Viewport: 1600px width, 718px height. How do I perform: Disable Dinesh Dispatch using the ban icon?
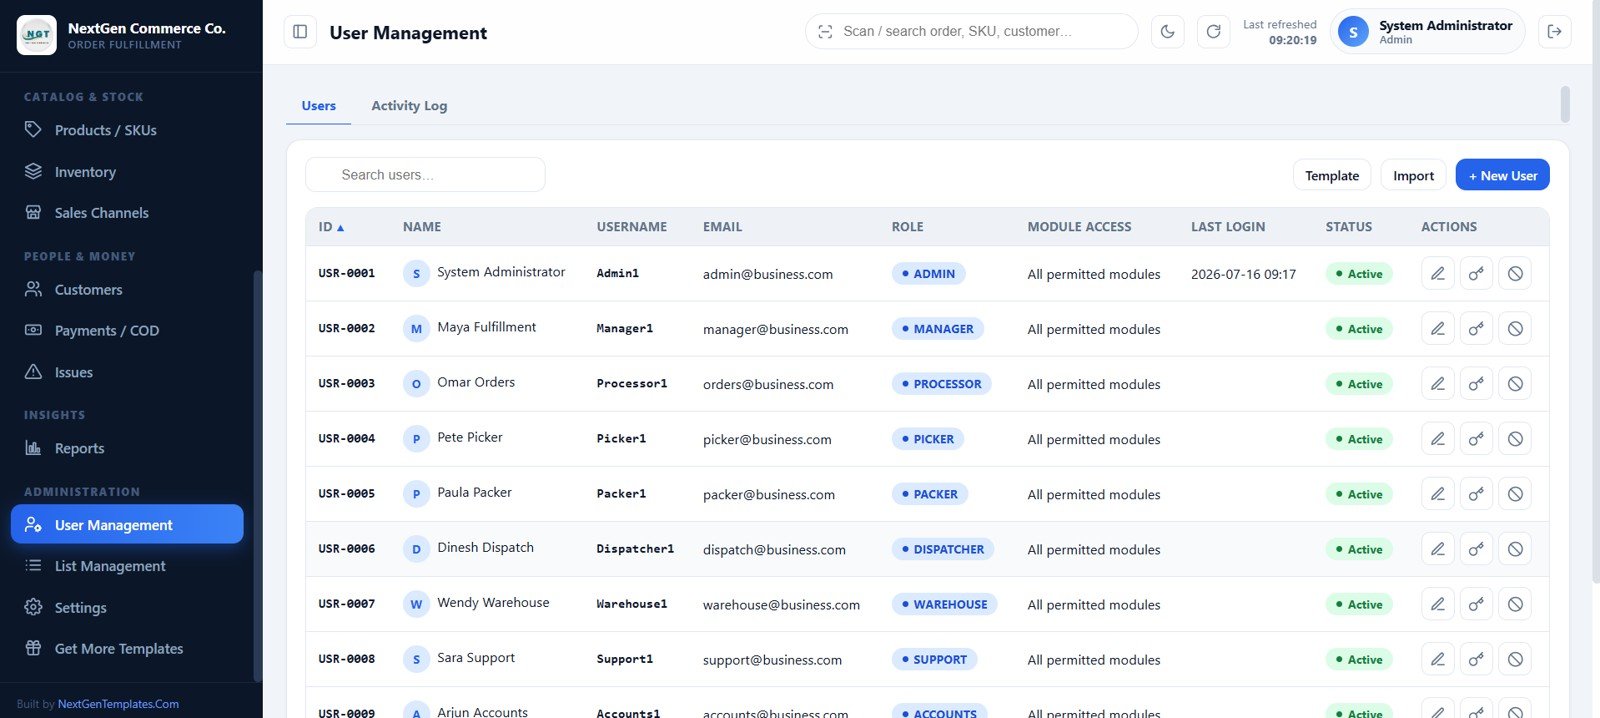[x=1515, y=549]
